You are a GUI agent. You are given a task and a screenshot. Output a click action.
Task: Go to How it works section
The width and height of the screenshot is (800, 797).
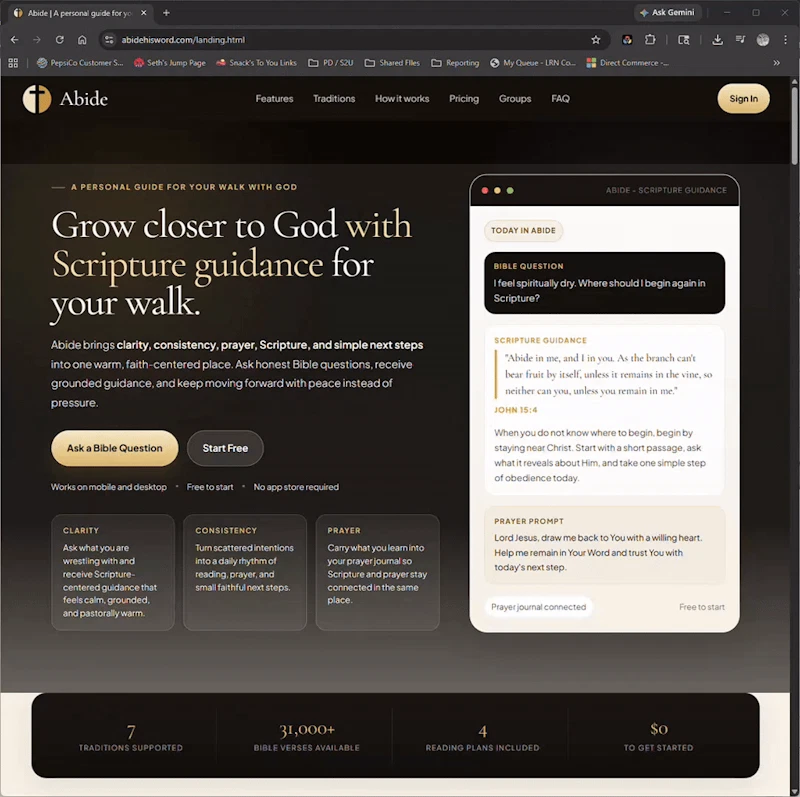coord(402,98)
